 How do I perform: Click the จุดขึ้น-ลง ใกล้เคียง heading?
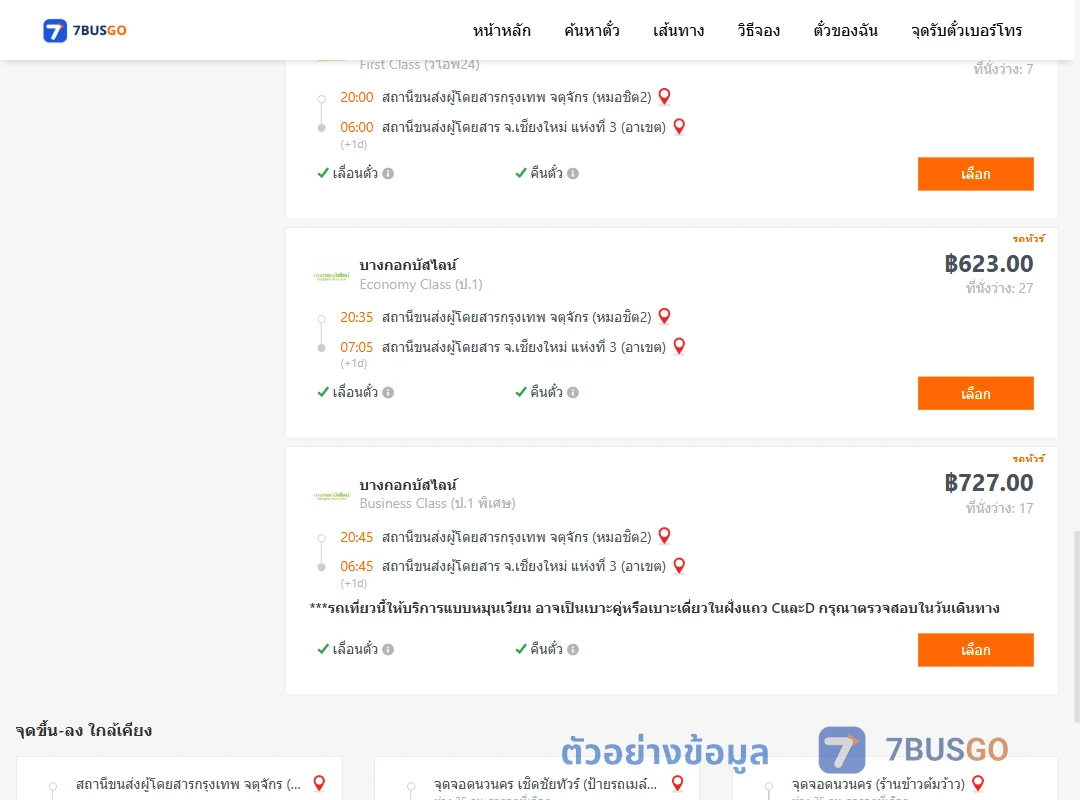pos(84,730)
